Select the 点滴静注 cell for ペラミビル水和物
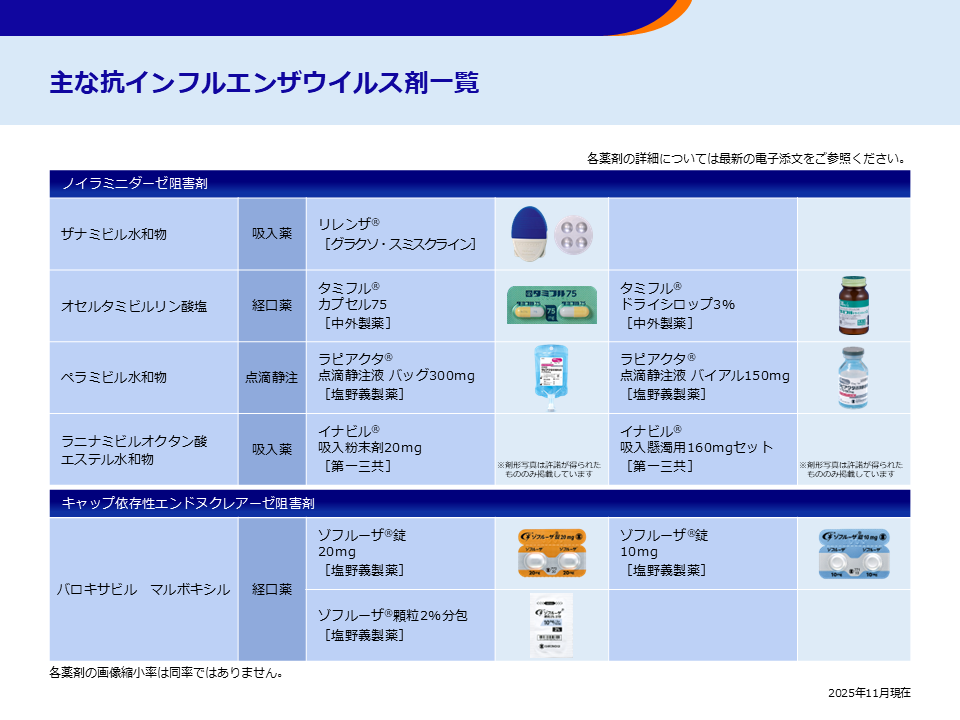Viewport: 960px width, 720px height. click(x=272, y=378)
